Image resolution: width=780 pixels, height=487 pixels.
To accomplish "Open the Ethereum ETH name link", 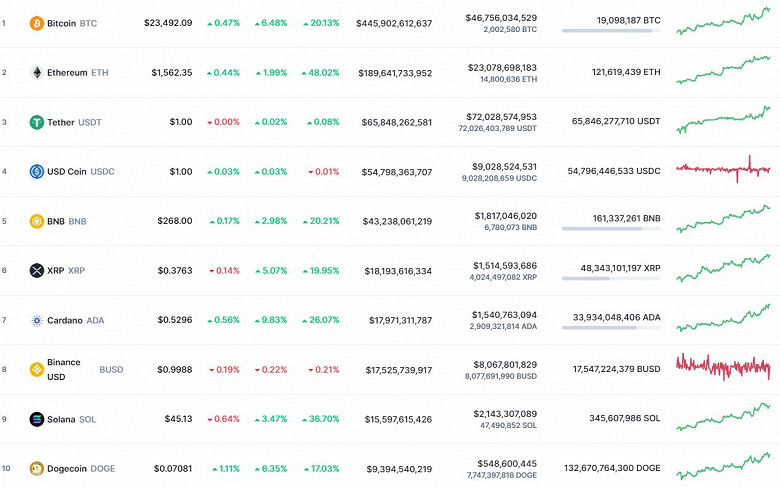I will click(76, 73).
